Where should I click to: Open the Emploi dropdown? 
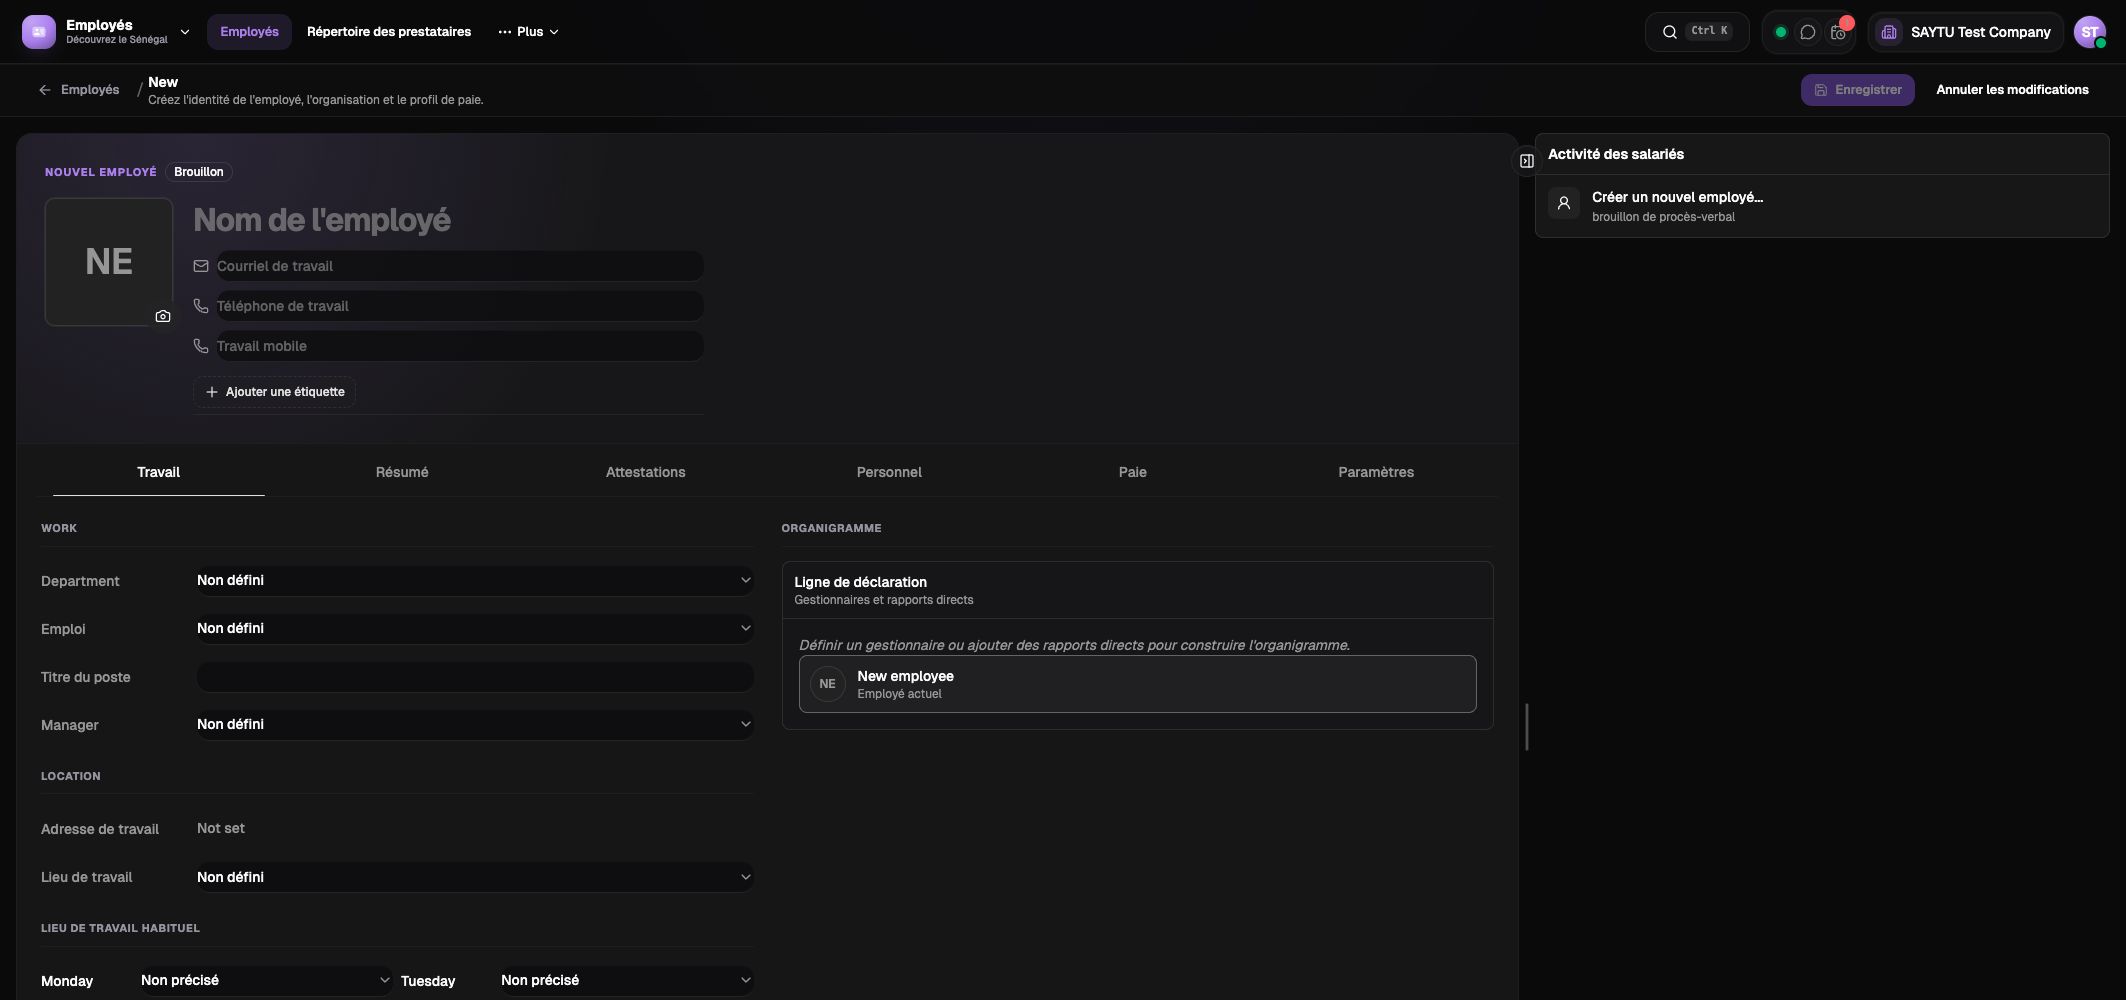pyautogui.click(x=474, y=629)
